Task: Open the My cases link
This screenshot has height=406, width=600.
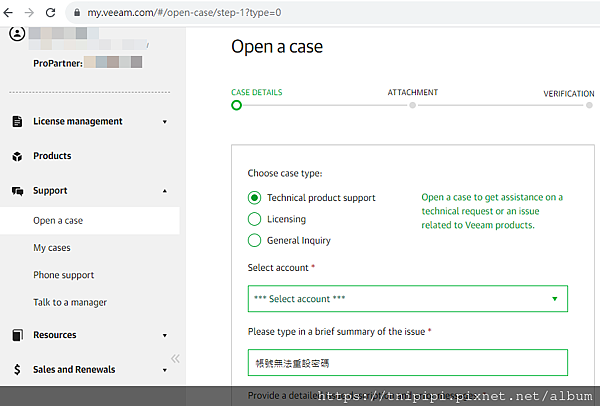Action: (x=52, y=248)
